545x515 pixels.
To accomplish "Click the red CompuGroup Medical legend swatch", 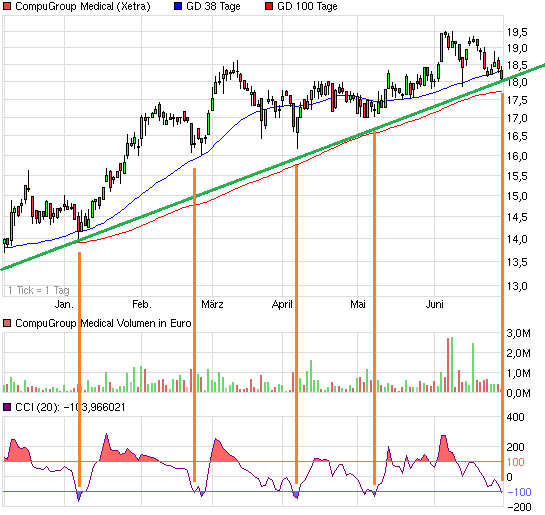I will click(x=7, y=6).
